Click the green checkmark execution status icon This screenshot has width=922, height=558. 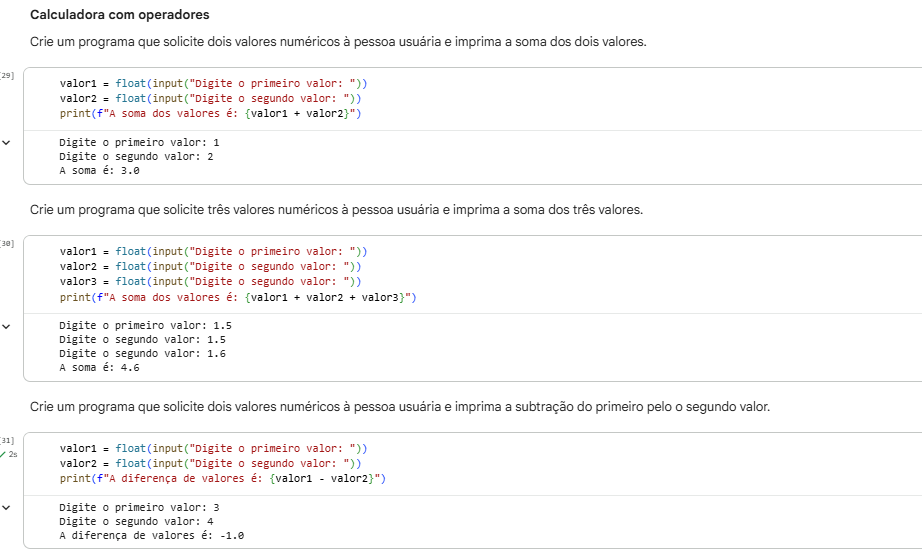[x=3, y=455]
